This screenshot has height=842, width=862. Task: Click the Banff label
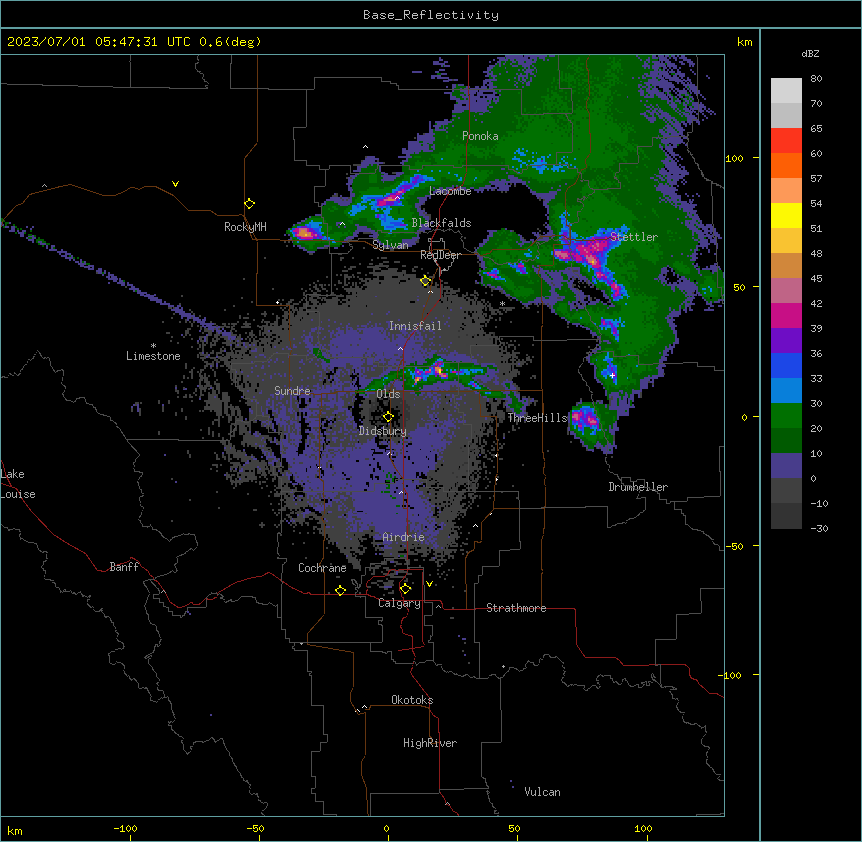124,567
